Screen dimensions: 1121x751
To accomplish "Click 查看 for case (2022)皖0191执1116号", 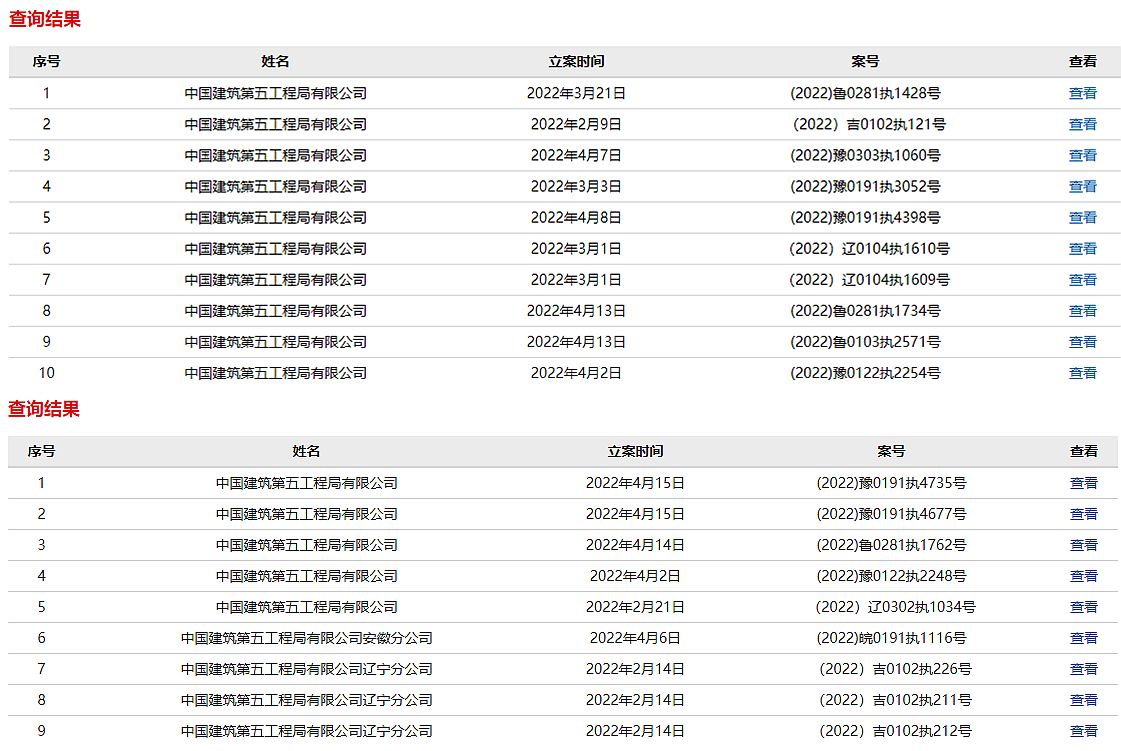I will [x=1083, y=638].
